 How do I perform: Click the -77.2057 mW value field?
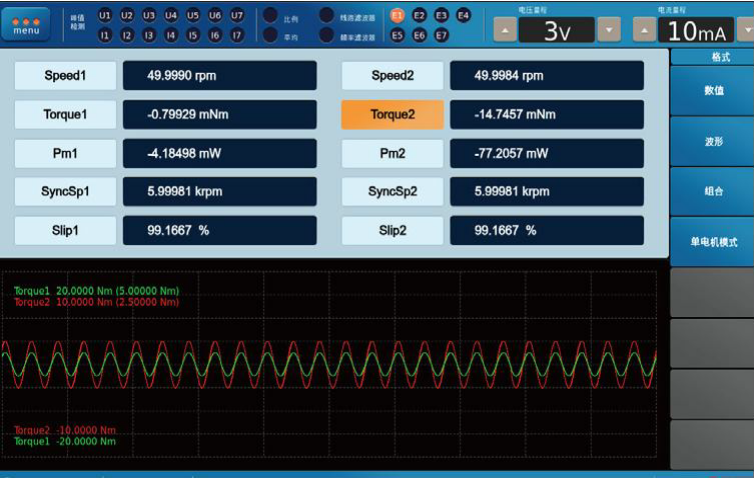coord(547,154)
